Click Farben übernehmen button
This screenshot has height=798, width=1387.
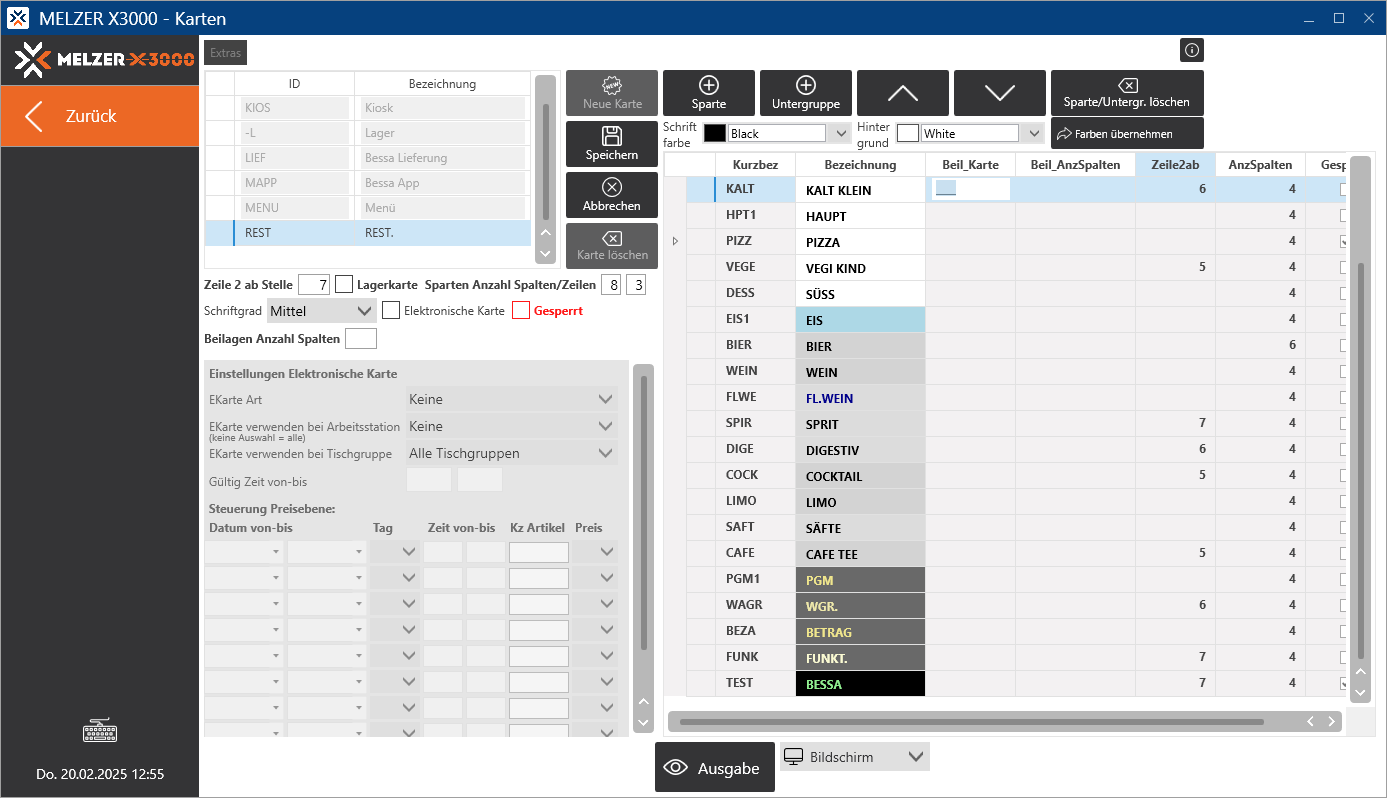pyautogui.click(x=1126, y=133)
